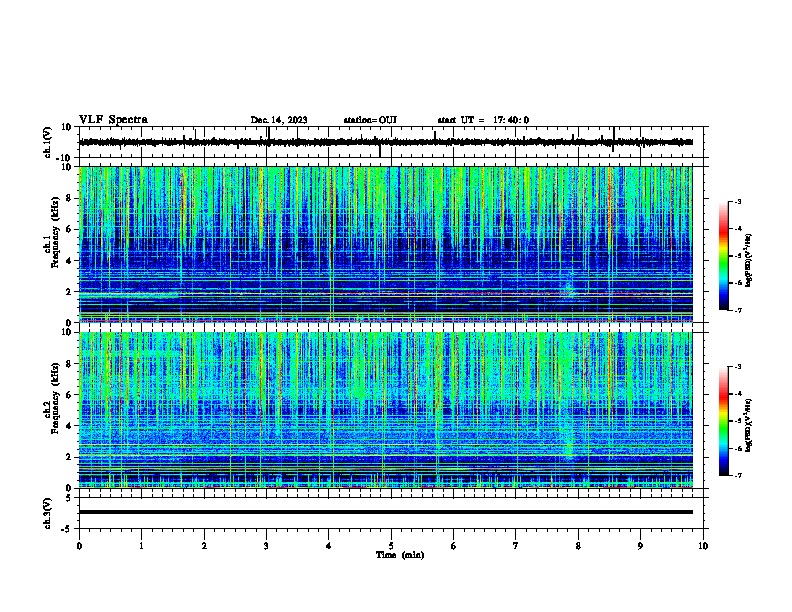Click time axis tick label "2"
The width and height of the screenshot is (792, 612).
(204, 546)
